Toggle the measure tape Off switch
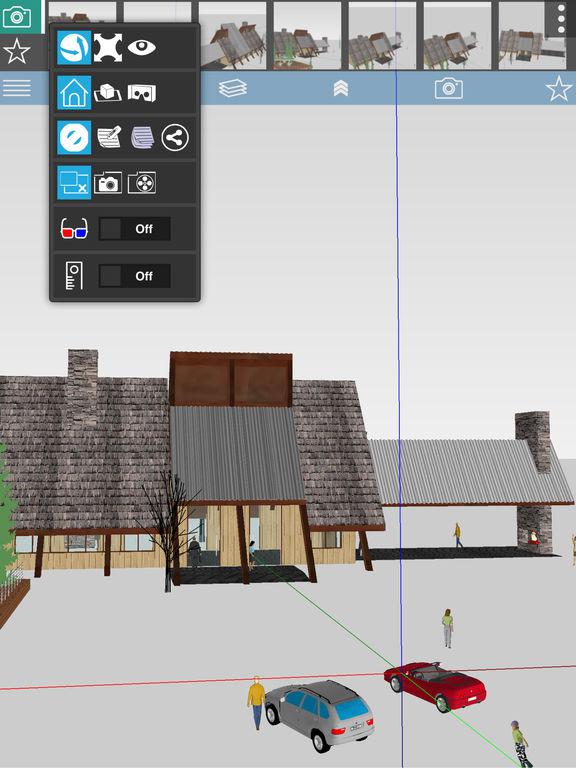Screen dimensions: 576x768 click(x=135, y=276)
